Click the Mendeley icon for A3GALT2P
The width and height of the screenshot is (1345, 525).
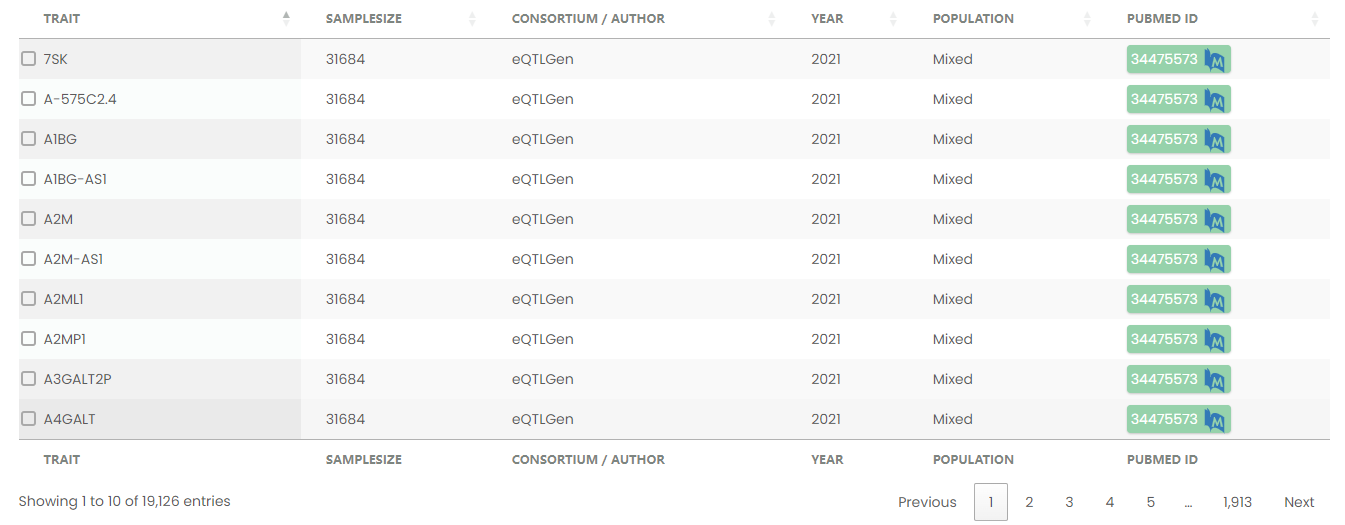[1215, 380]
